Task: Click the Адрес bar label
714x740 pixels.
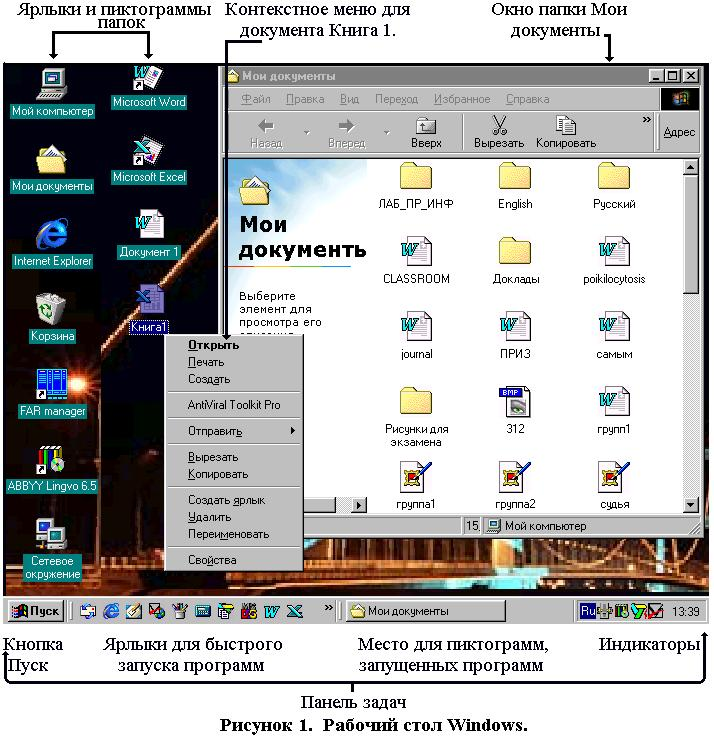Action: 679,132
